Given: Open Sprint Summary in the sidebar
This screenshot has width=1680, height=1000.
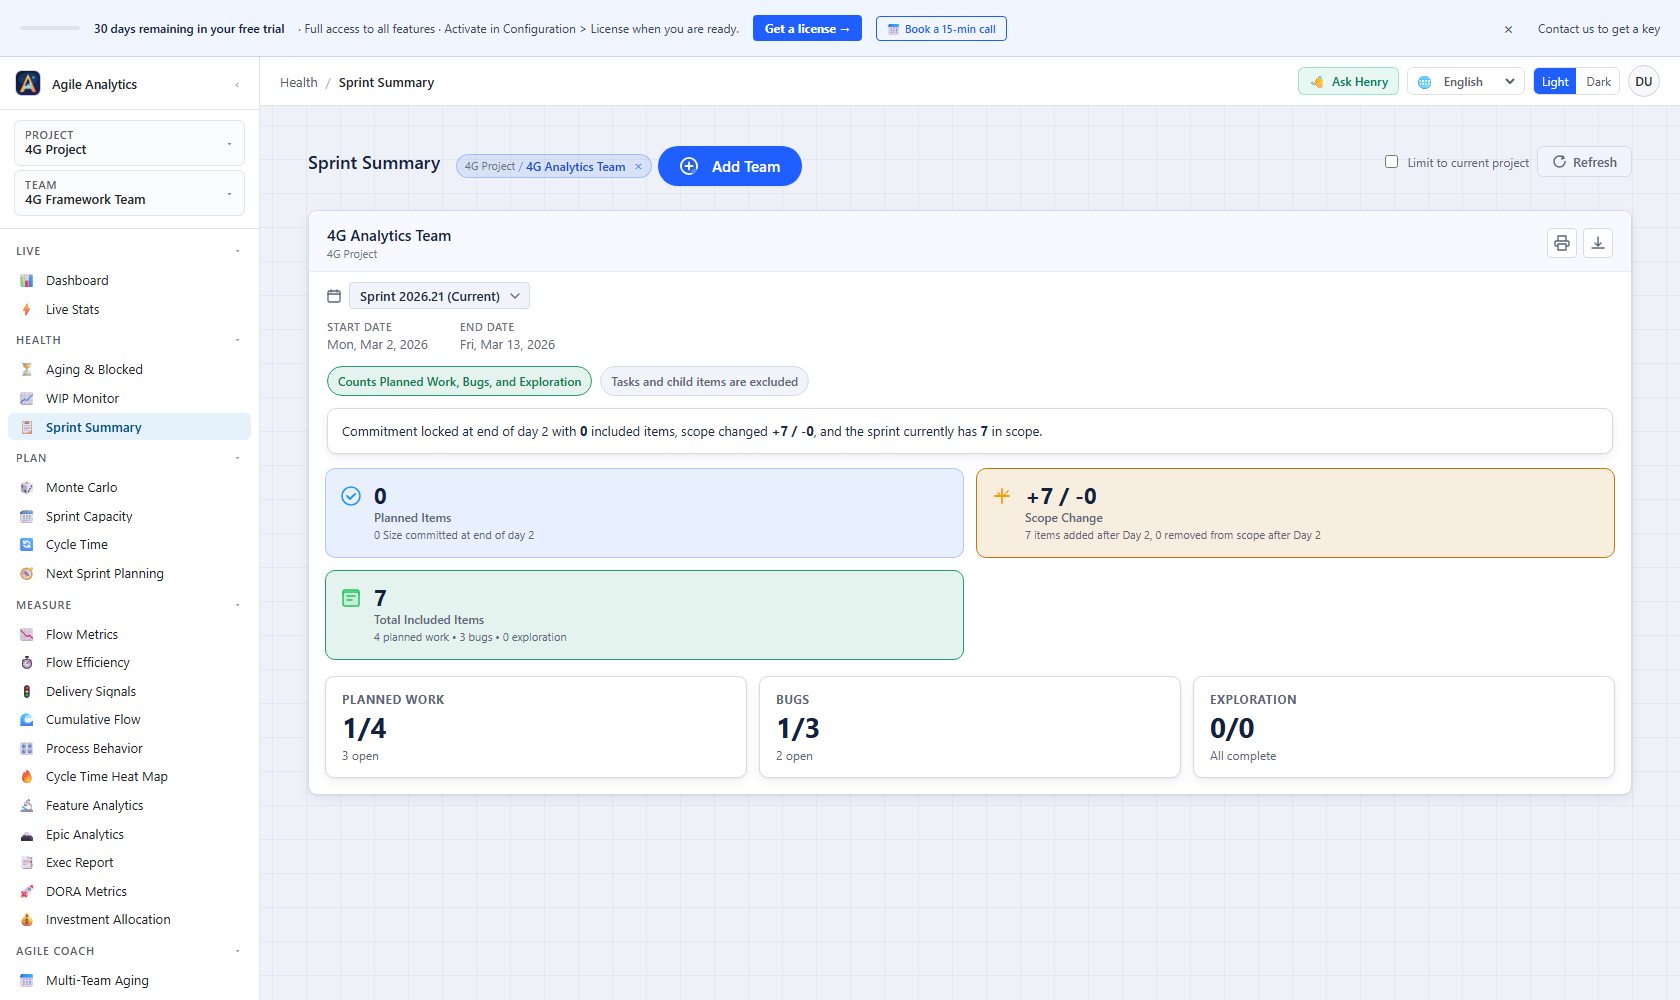Looking at the screenshot, I should coord(129,427).
